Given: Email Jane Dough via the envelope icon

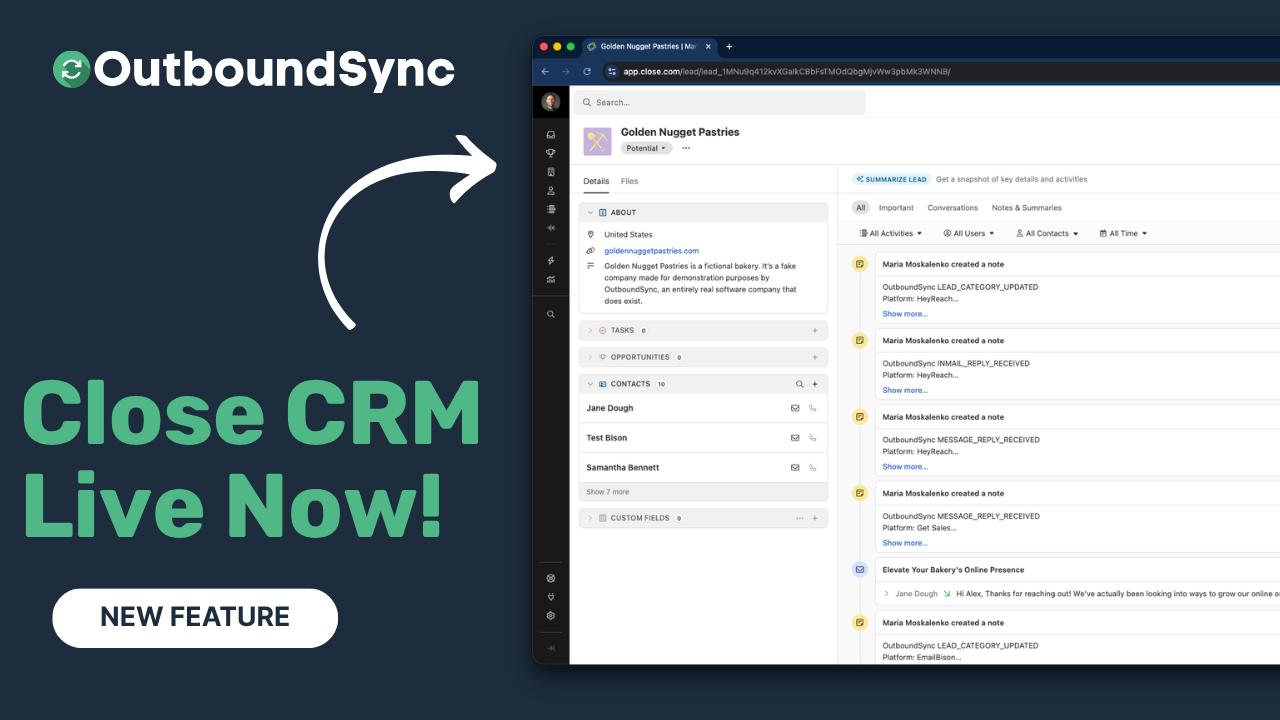Looking at the screenshot, I should pos(795,407).
